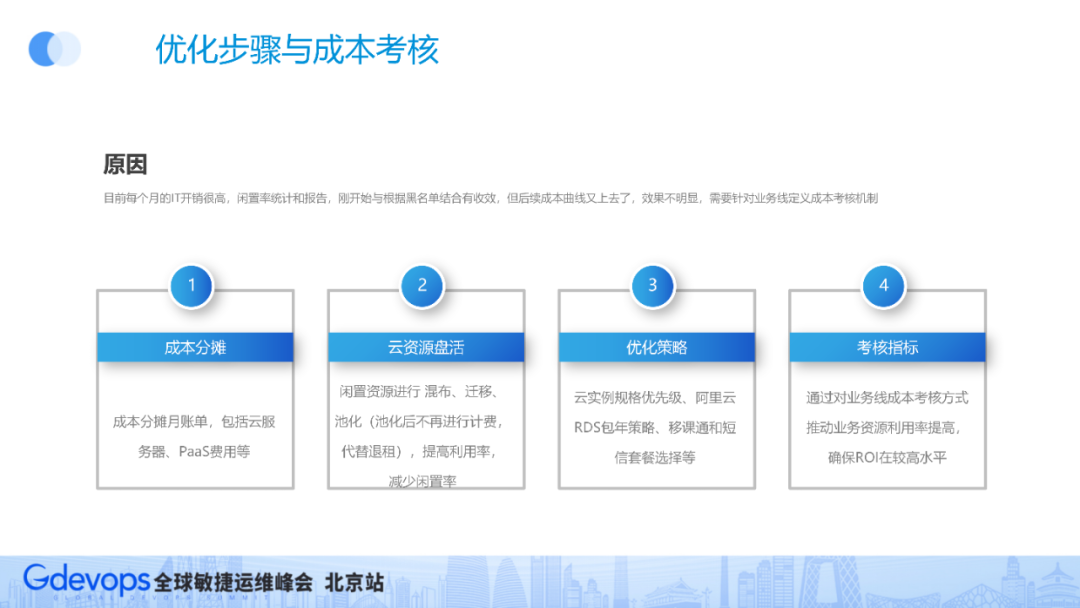The width and height of the screenshot is (1080, 608).
Task: Click the number 4 circle above 考核指标
Action: [884, 285]
